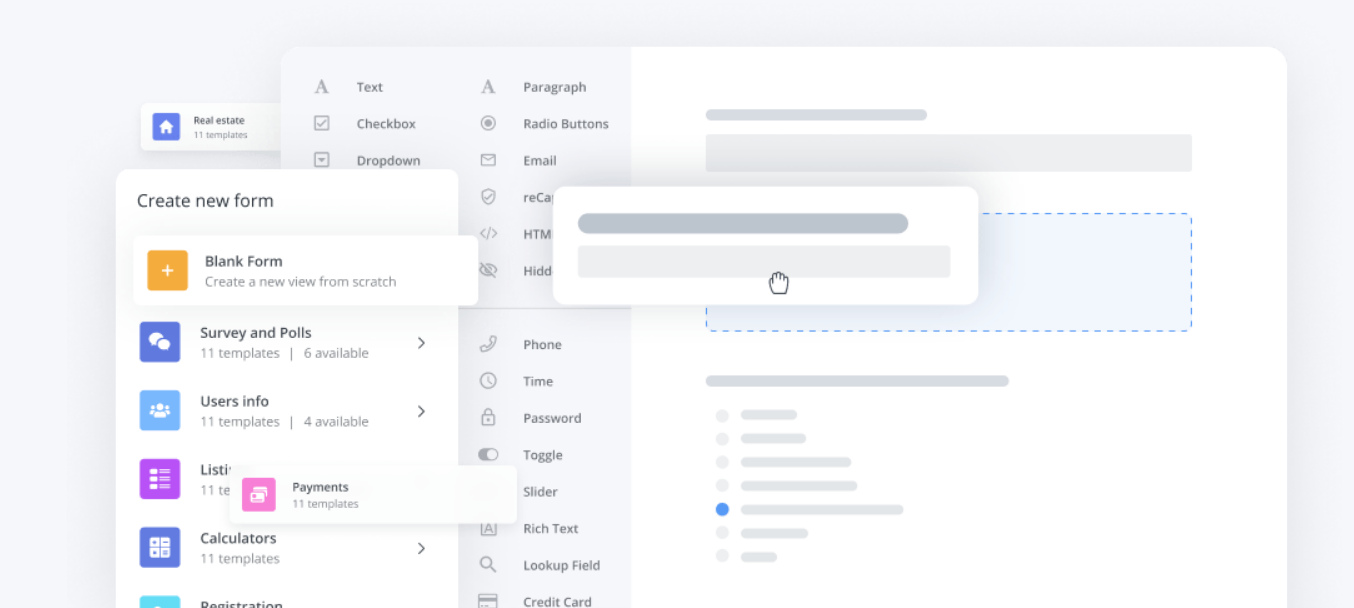Image resolution: width=1354 pixels, height=608 pixels.
Task: Add the Phone field element
Action: (x=541, y=345)
